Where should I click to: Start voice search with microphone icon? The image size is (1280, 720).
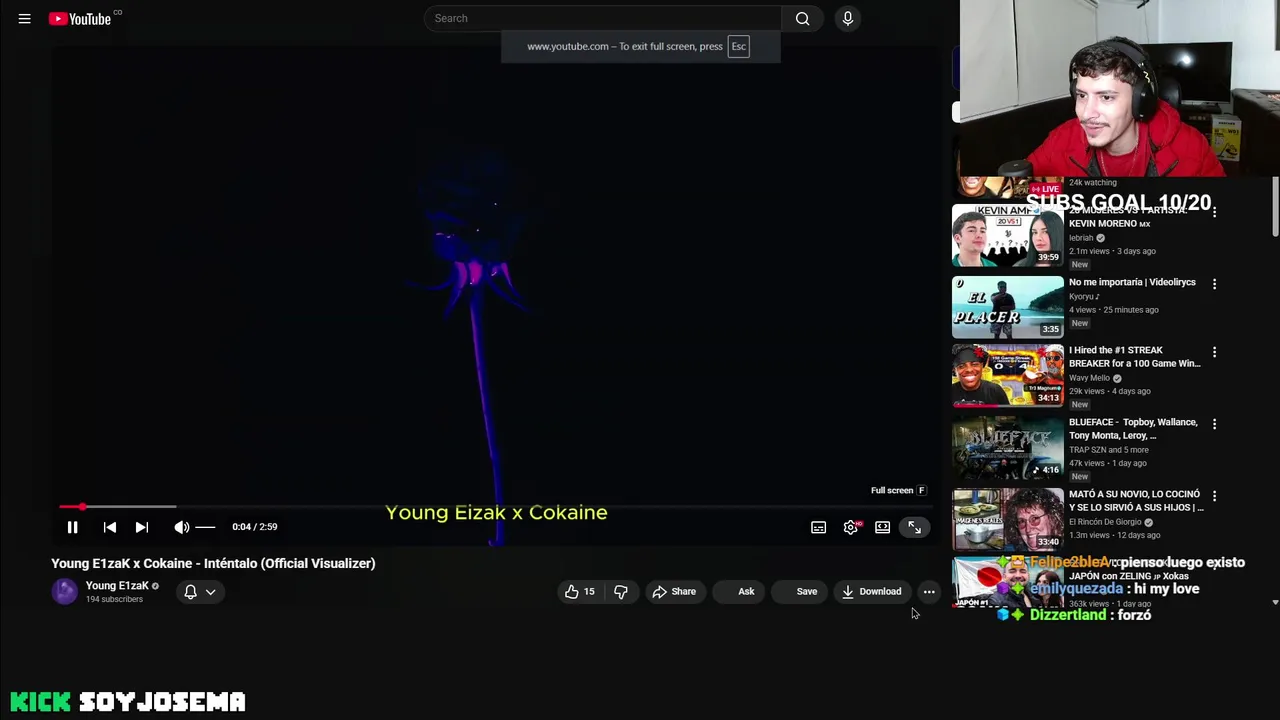[x=847, y=18]
